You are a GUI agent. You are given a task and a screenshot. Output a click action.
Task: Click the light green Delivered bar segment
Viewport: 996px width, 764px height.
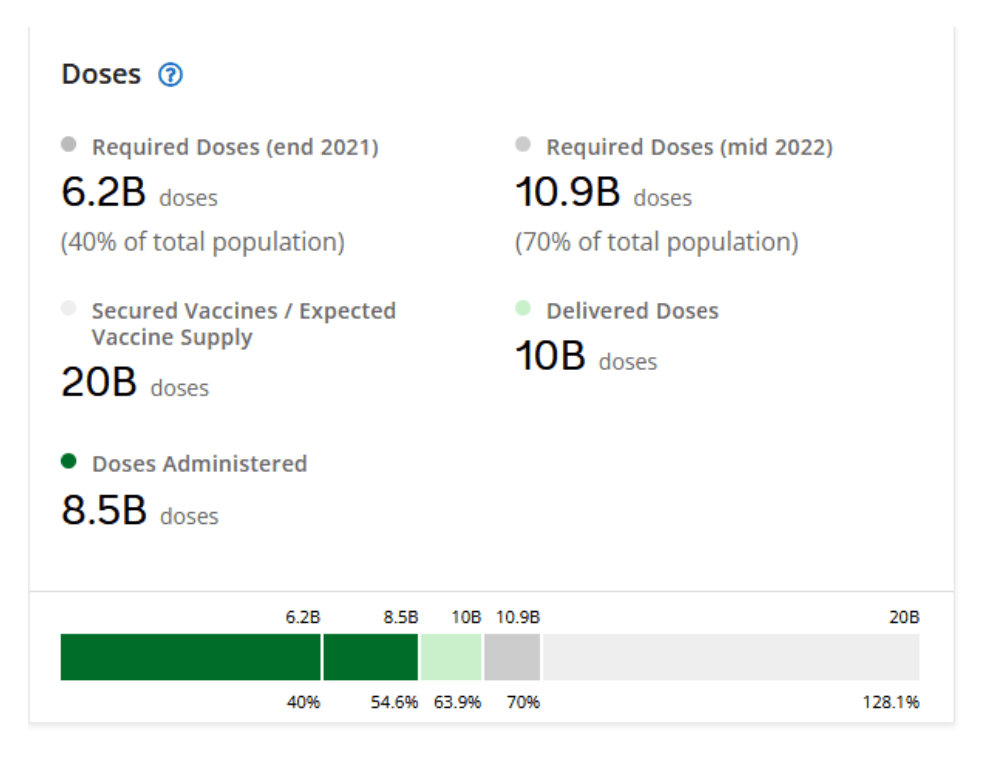[451, 657]
